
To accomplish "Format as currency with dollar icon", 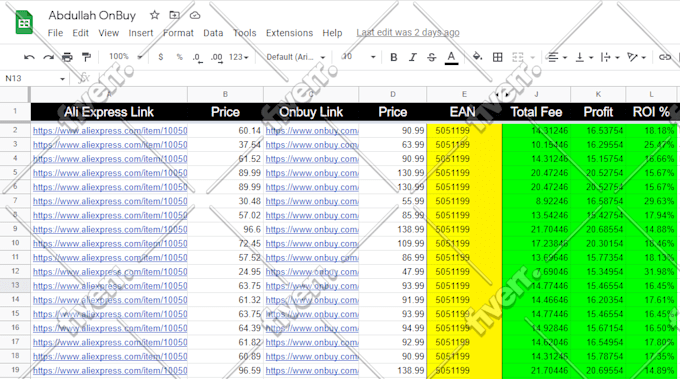I will 161,57.
